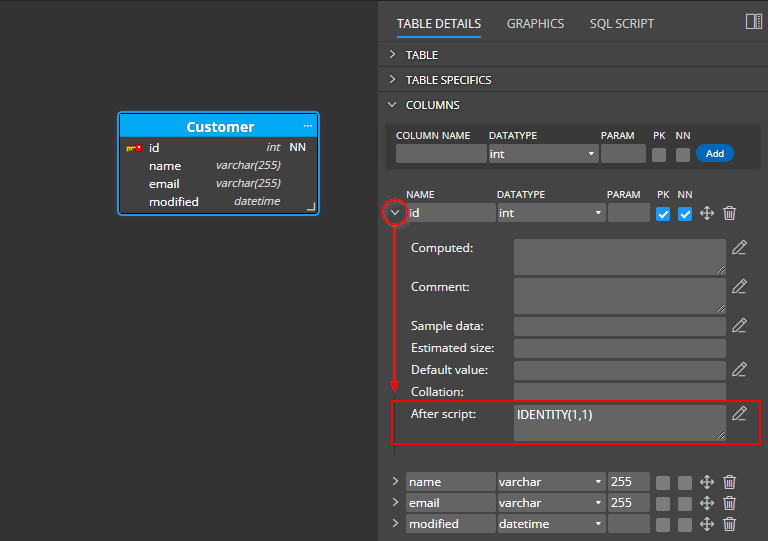Check NN for the modified column
The width and height of the screenshot is (768, 541).
685,525
